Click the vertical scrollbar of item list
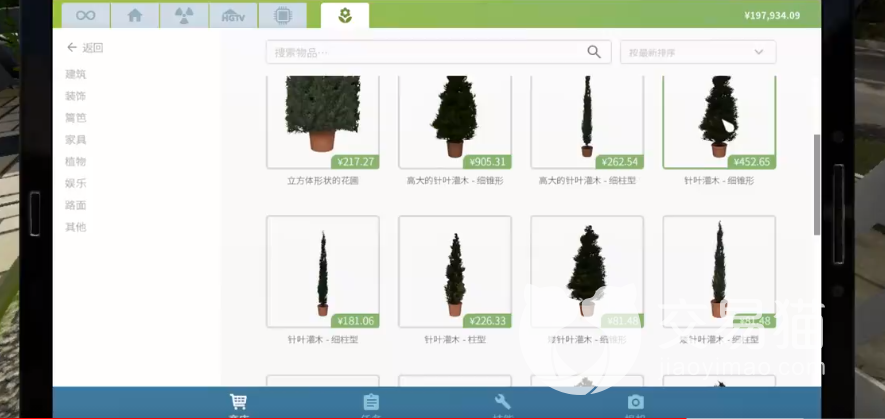This screenshot has height=419, width=885. pyautogui.click(x=817, y=185)
